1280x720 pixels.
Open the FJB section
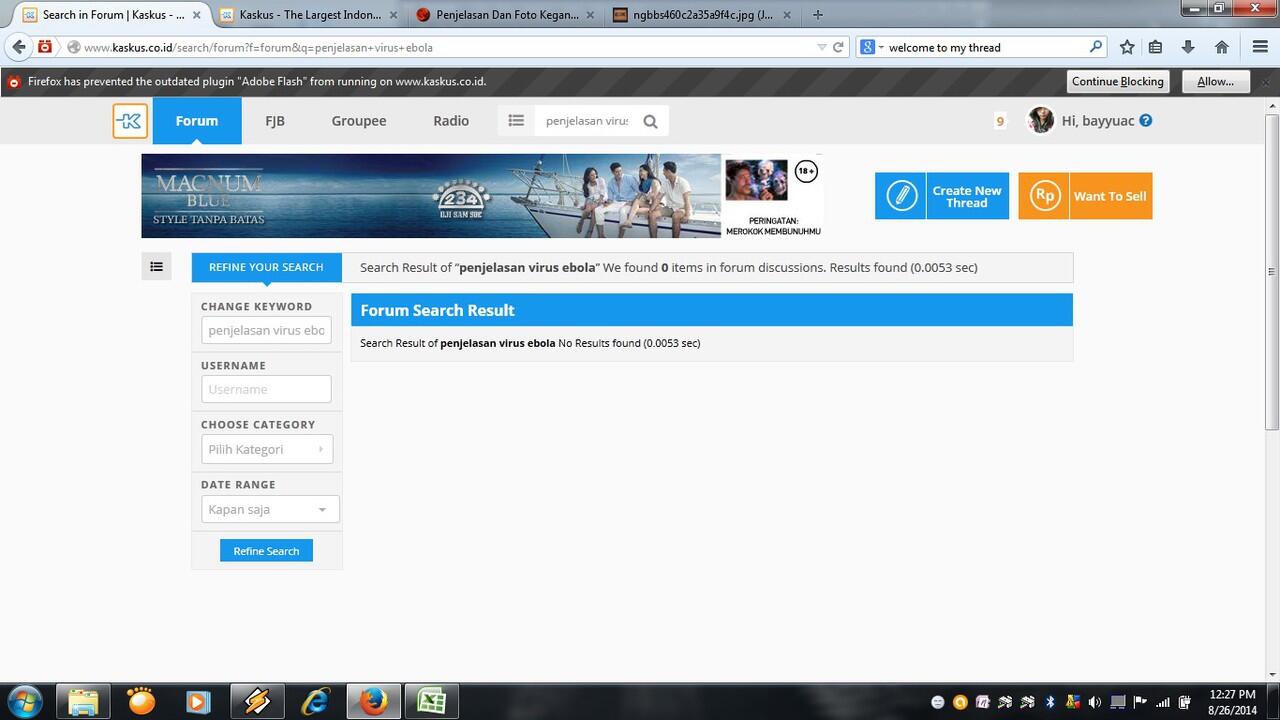click(x=275, y=121)
